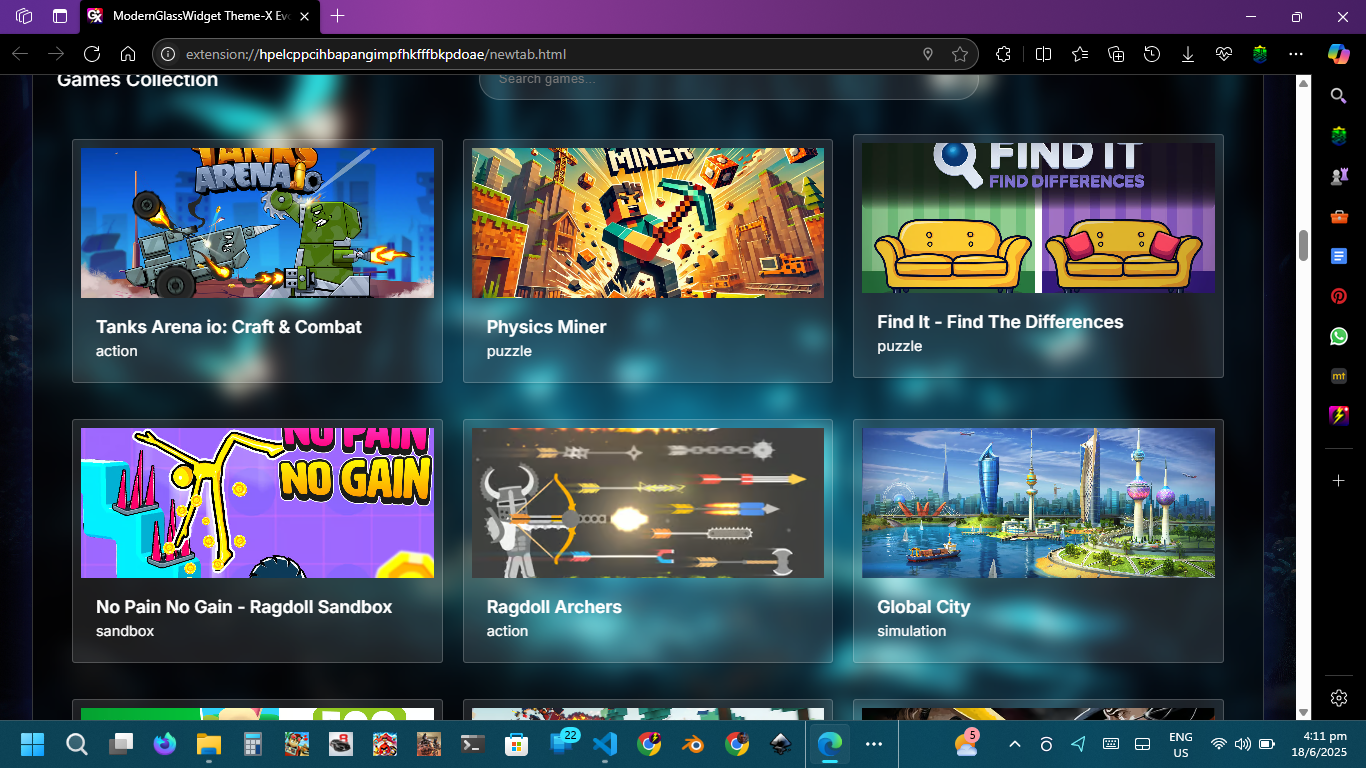This screenshot has width=1366, height=768.
Task: Open WhatsApp in the Edge sidebar
Action: click(x=1338, y=336)
